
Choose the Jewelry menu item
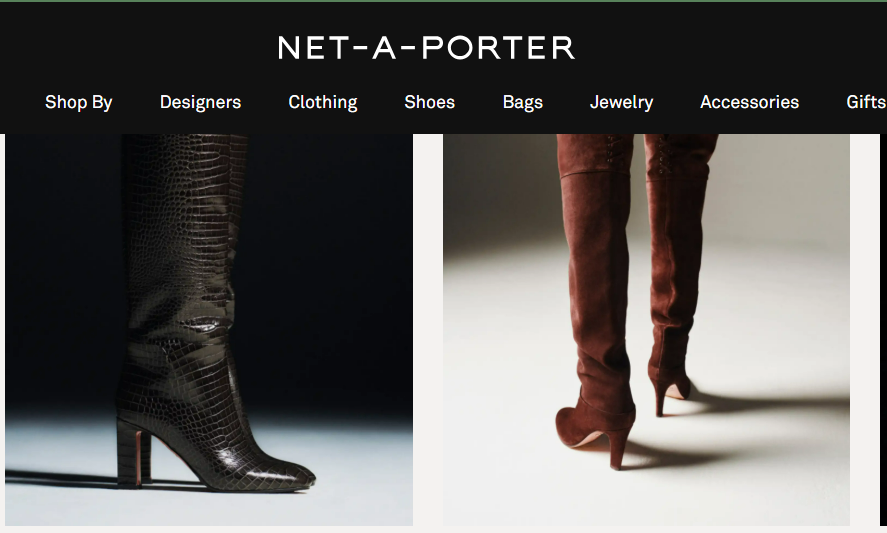pyautogui.click(x=621, y=102)
